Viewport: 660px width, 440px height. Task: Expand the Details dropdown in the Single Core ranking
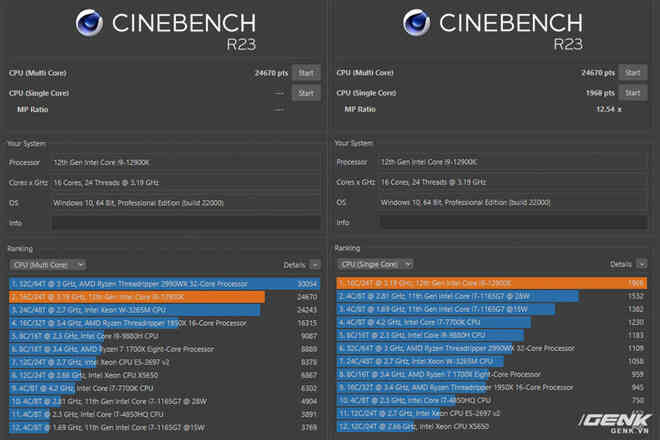[641, 264]
